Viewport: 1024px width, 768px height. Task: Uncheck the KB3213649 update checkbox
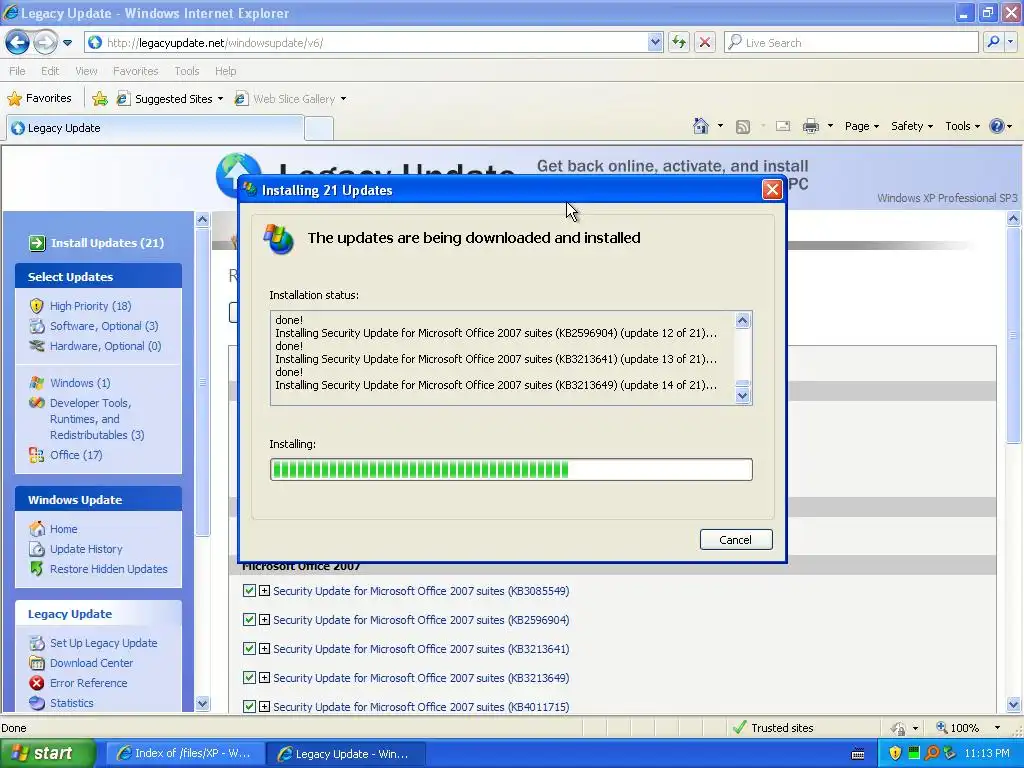click(x=249, y=677)
